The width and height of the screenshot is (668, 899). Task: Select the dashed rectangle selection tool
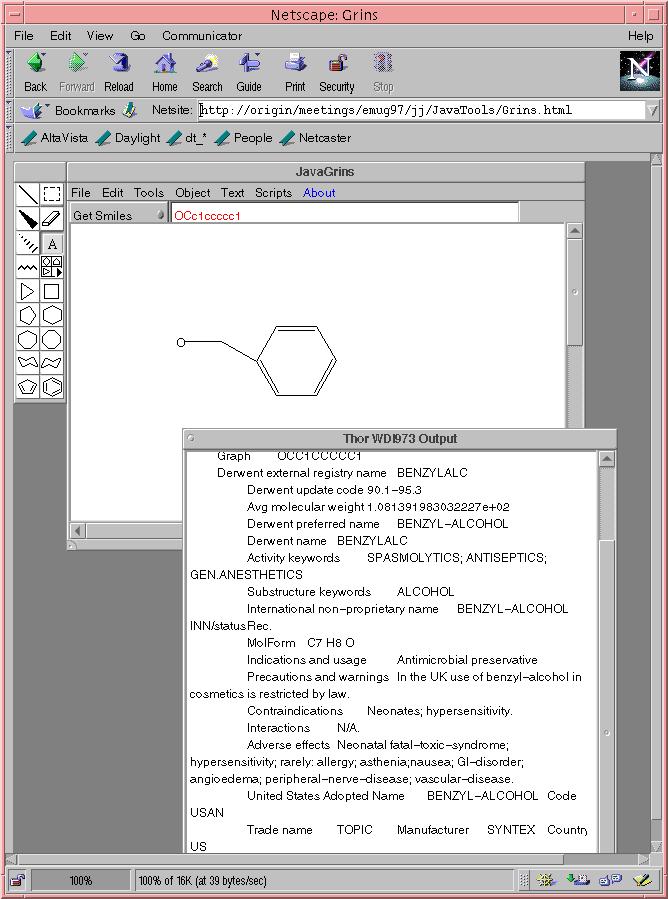pyautogui.click(x=52, y=194)
